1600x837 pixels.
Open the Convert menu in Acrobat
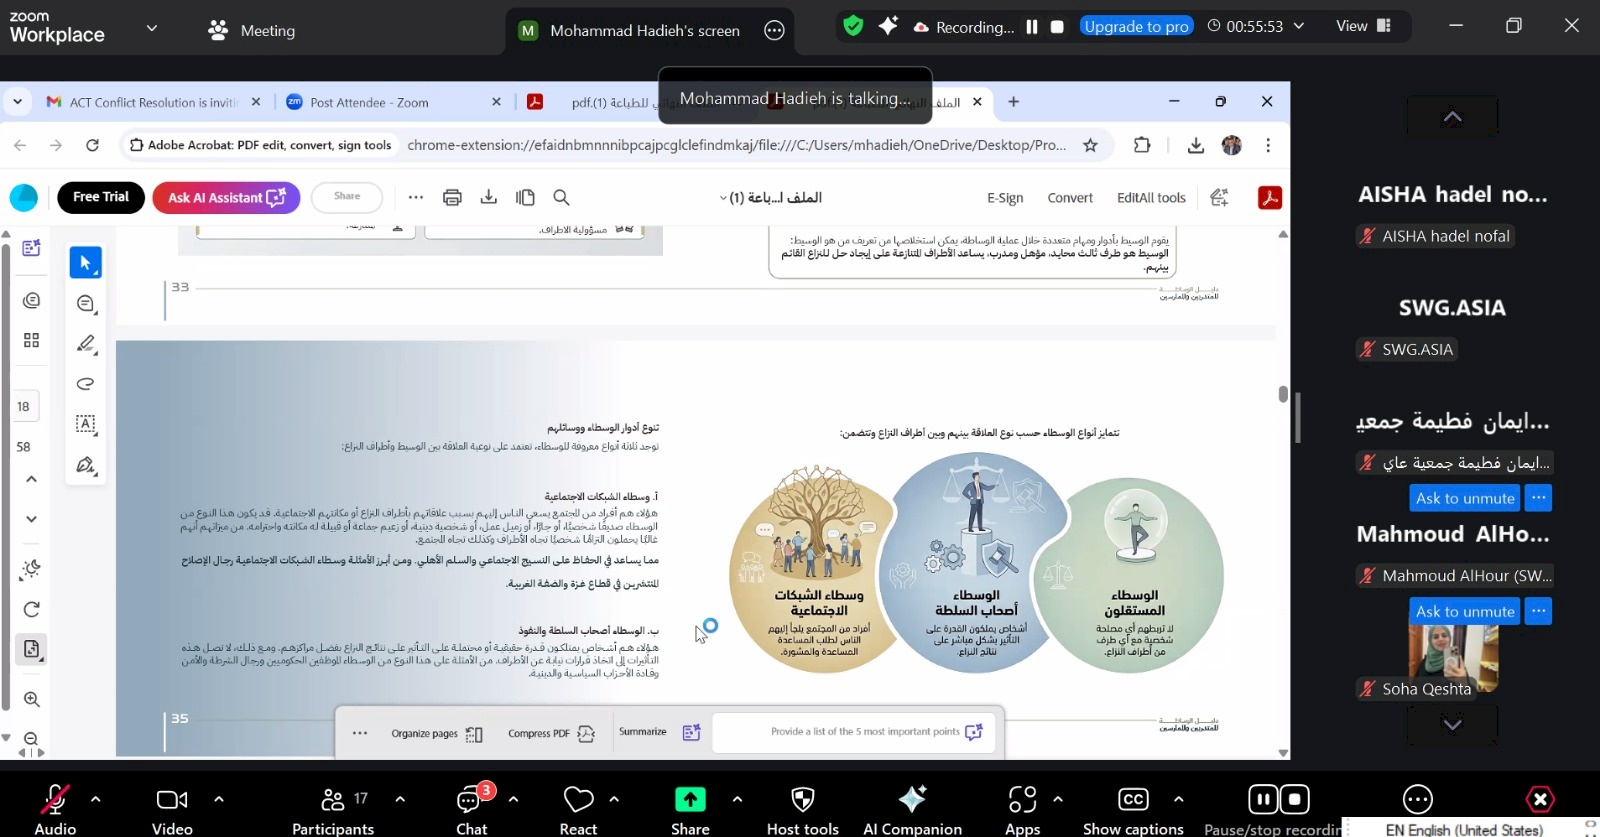coord(1069,198)
